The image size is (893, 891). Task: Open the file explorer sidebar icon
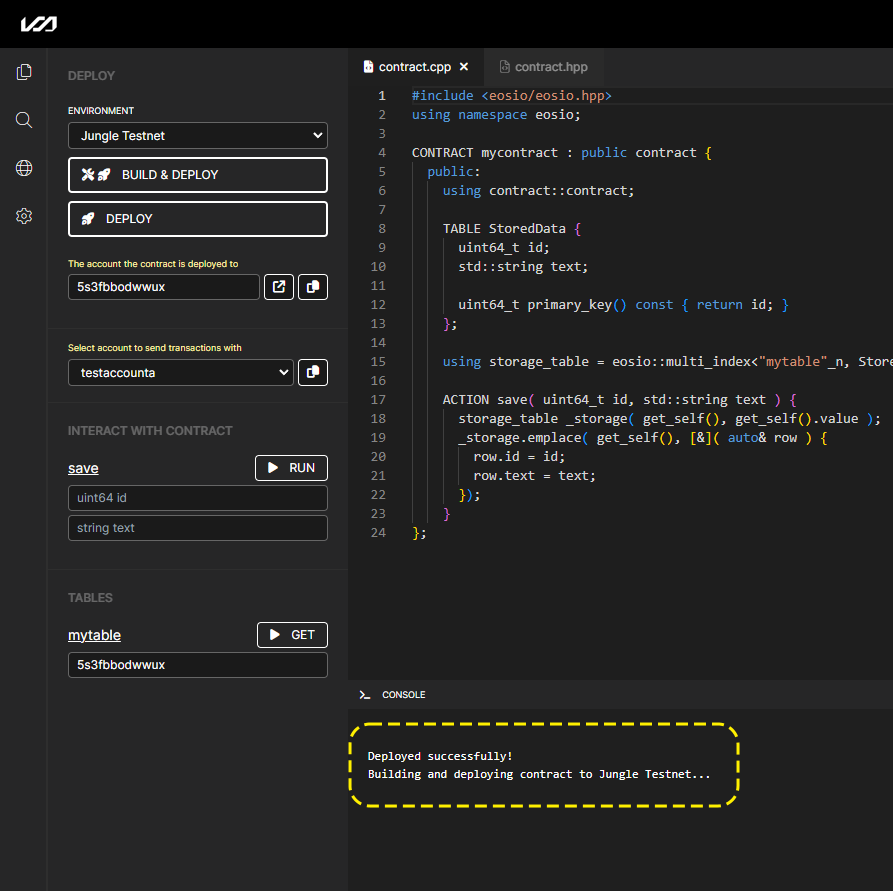click(24, 72)
